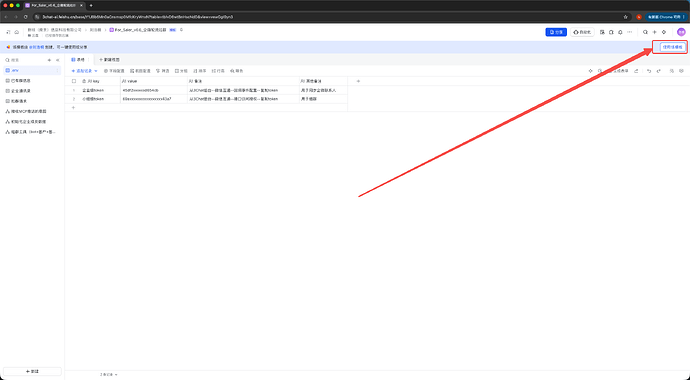Open the record count dropdown at the bottom

(x=108, y=375)
